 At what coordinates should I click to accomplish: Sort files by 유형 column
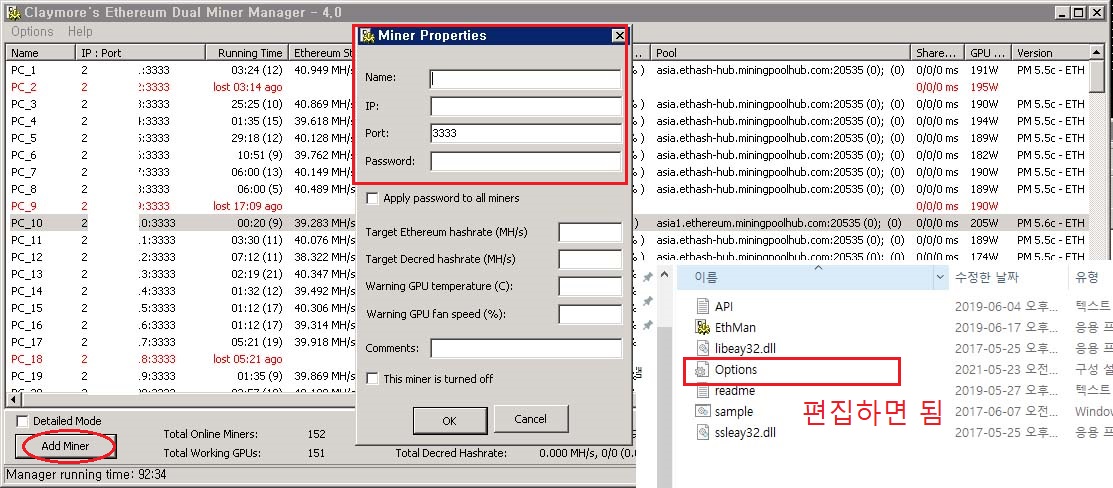coord(1087,277)
